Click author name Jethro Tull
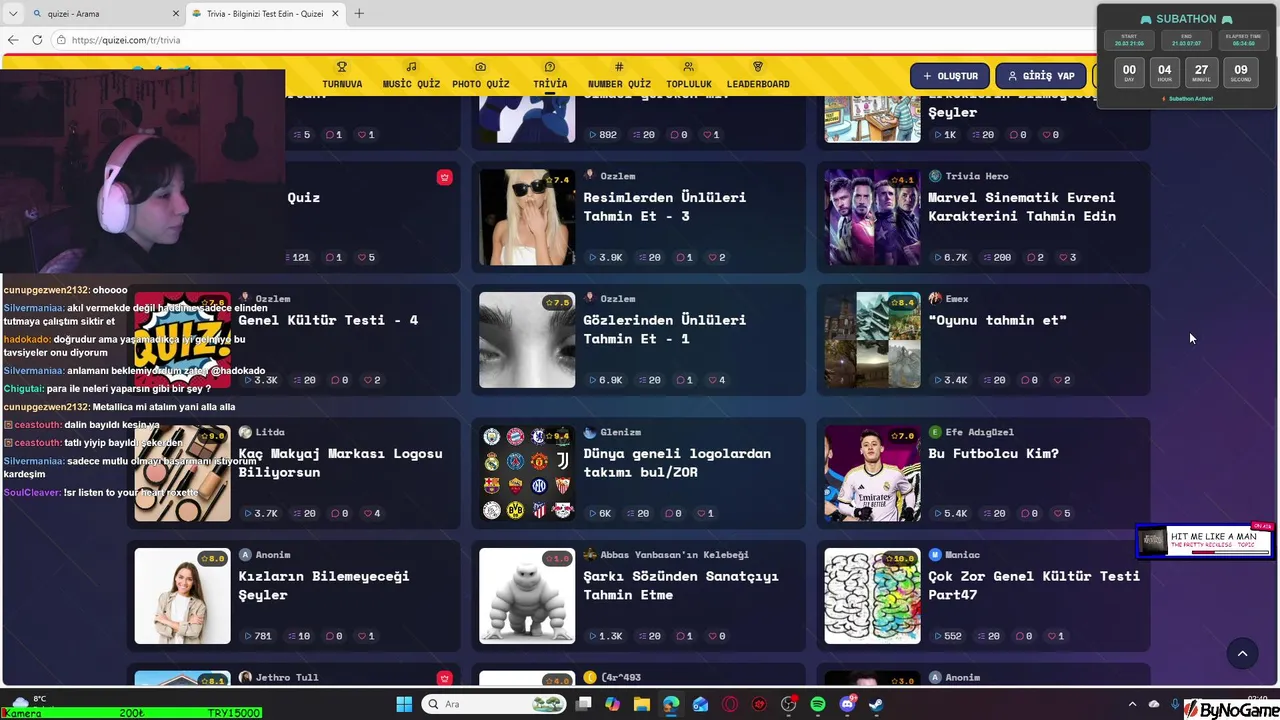Viewport: 1280px width, 720px height. (x=286, y=677)
